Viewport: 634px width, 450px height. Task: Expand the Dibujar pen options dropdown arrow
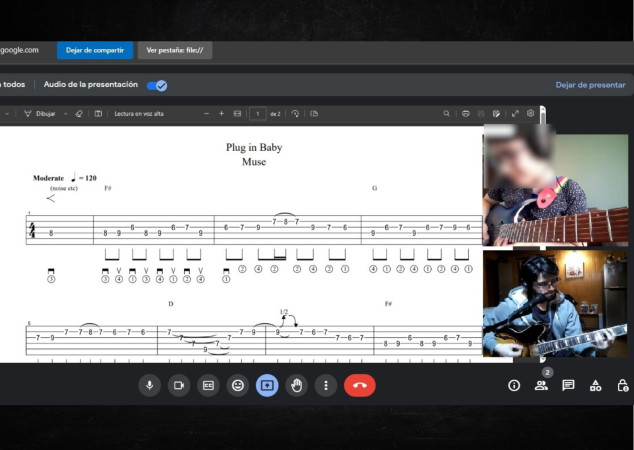[66, 114]
